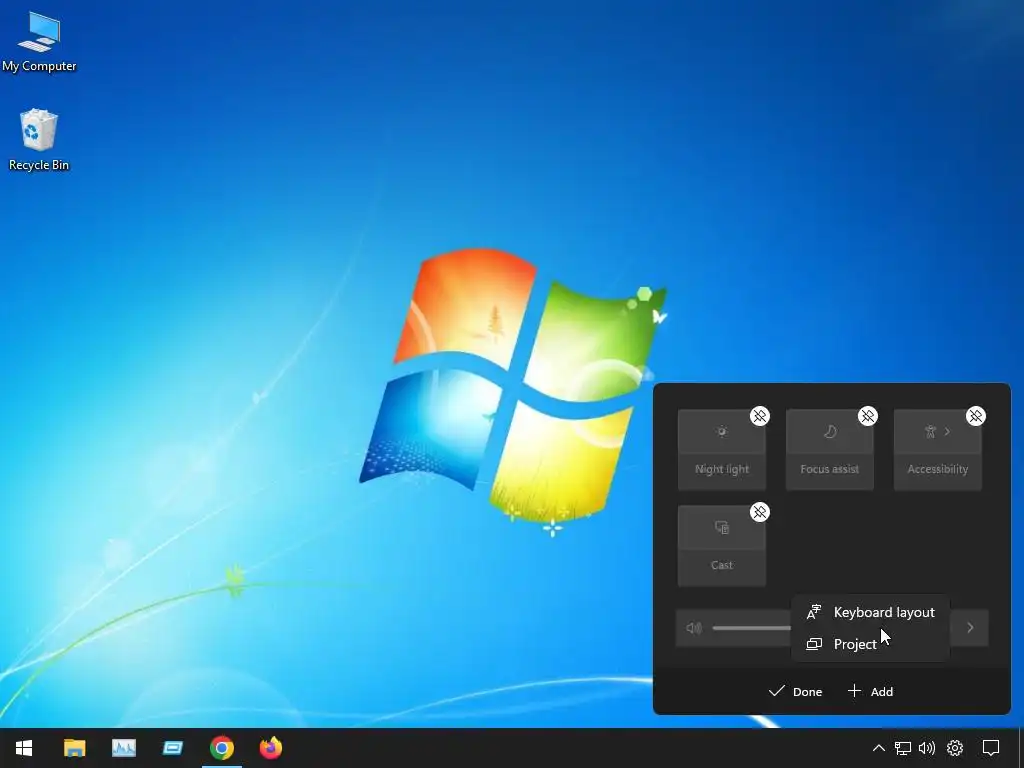Screen dimensions: 1024x768
Task: Open File Explorer from taskbar
Action: click(x=74, y=748)
